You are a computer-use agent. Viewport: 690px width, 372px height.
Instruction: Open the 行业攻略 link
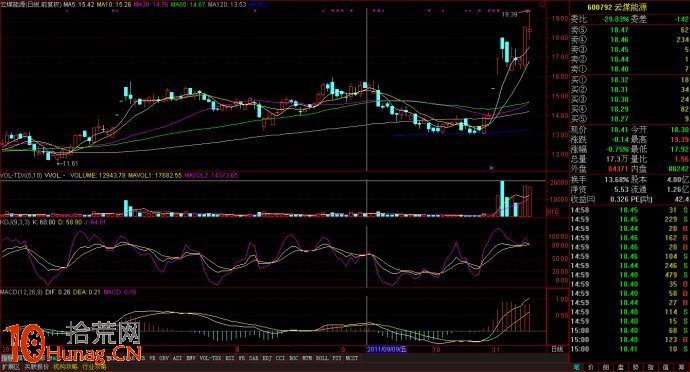(94, 367)
